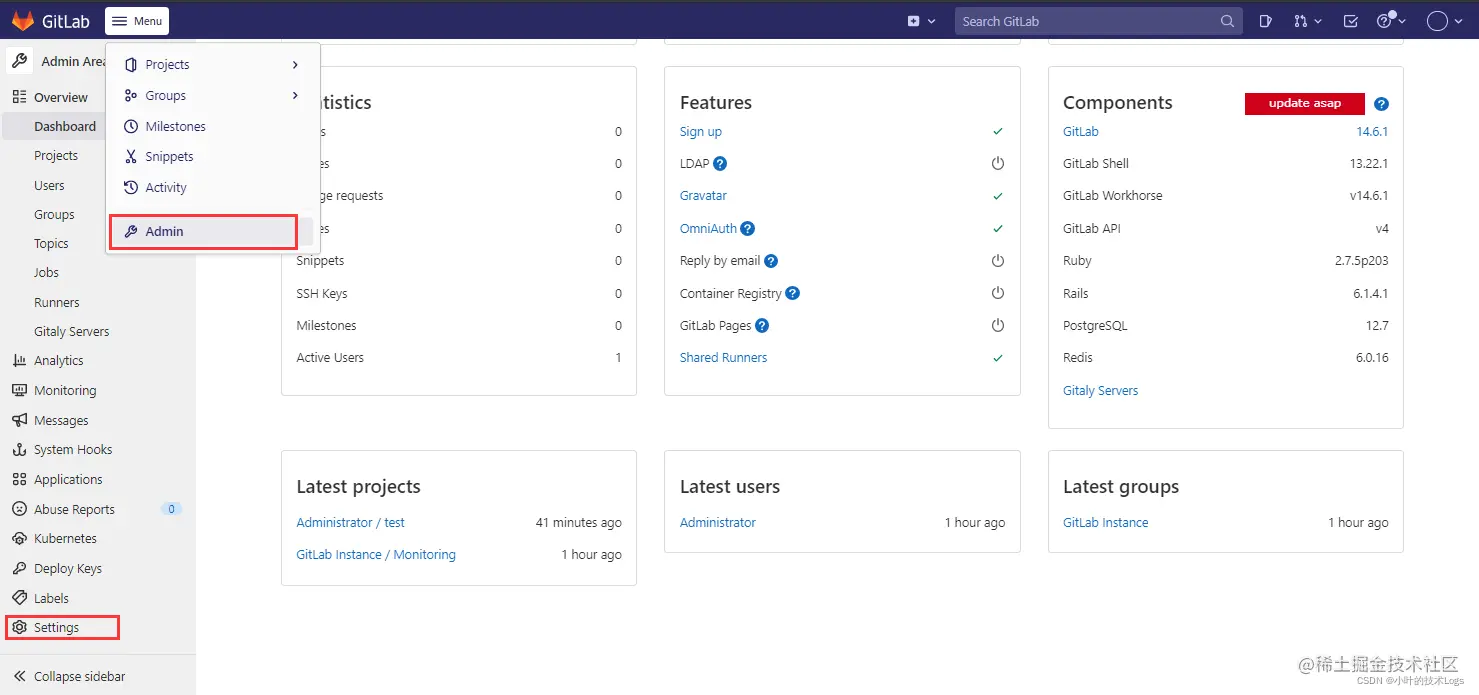
Task: Click the Applications grid icon
Action: pyautogui.click(x=19, y=479)
